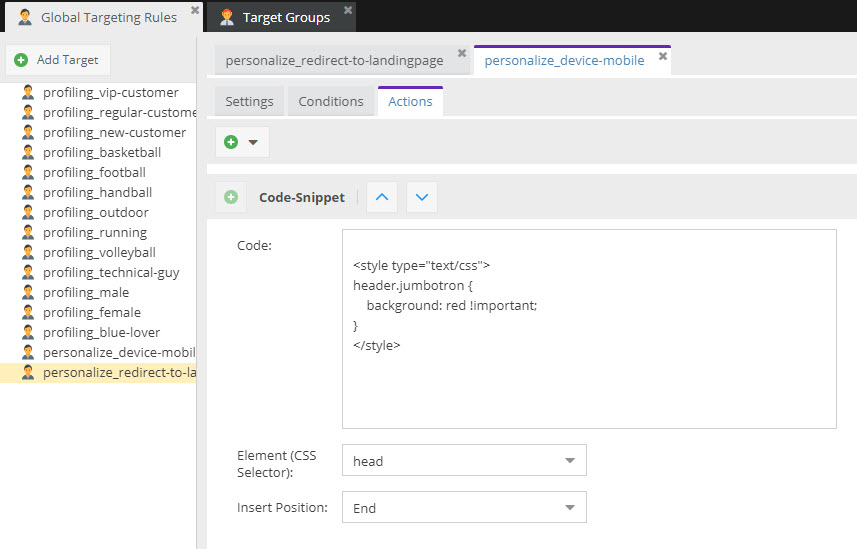This screenshot has width=857, height=549.
Task: Expand the Element CSS Selector dropdown
Action: click(x=569, y=461)
